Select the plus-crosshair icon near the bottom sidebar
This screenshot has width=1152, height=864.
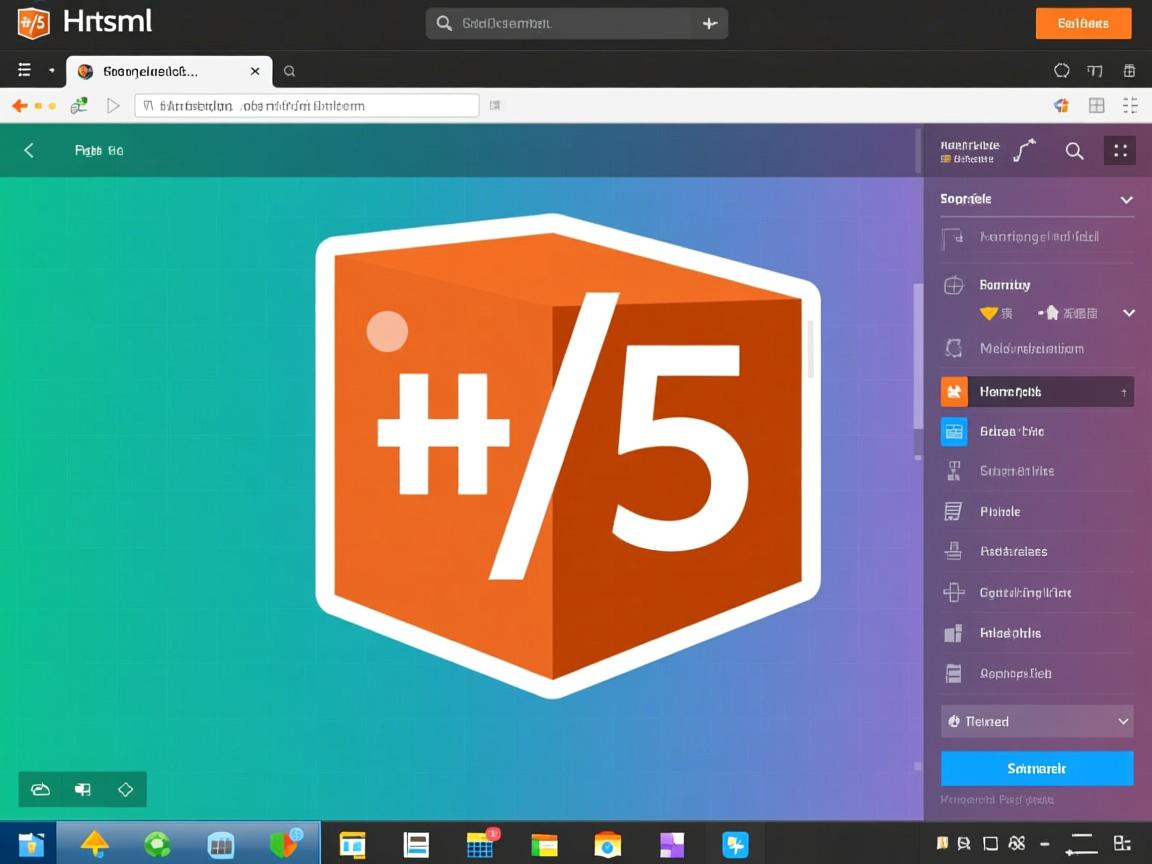click(x=952, y=592)
